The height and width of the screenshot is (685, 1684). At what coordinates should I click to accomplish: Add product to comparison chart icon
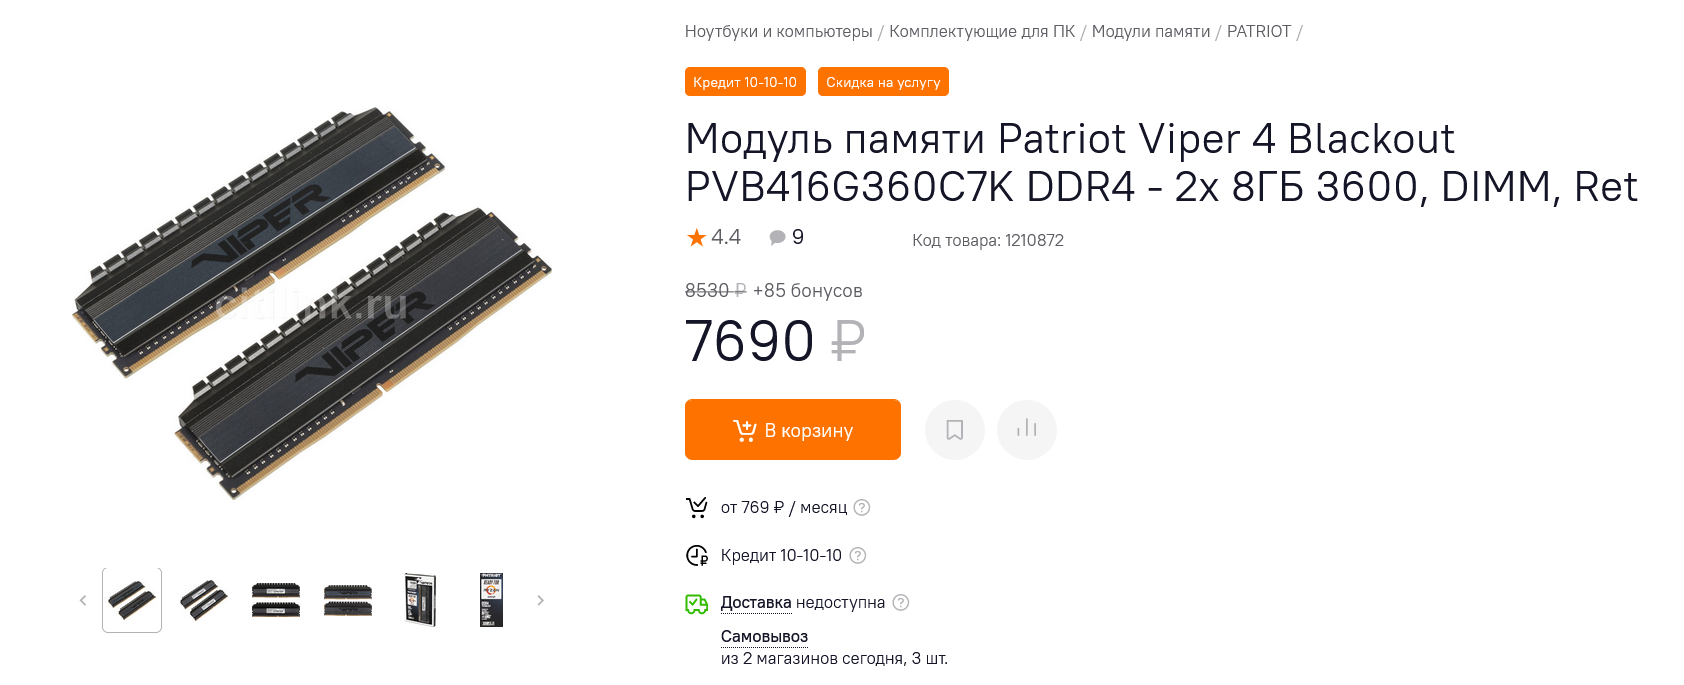(1027, 430)
